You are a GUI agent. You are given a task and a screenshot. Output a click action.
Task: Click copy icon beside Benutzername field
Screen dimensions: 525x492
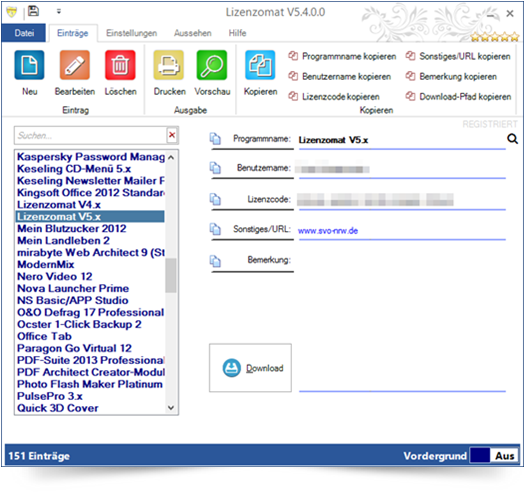pyautogui.click(x=215, y=167)
